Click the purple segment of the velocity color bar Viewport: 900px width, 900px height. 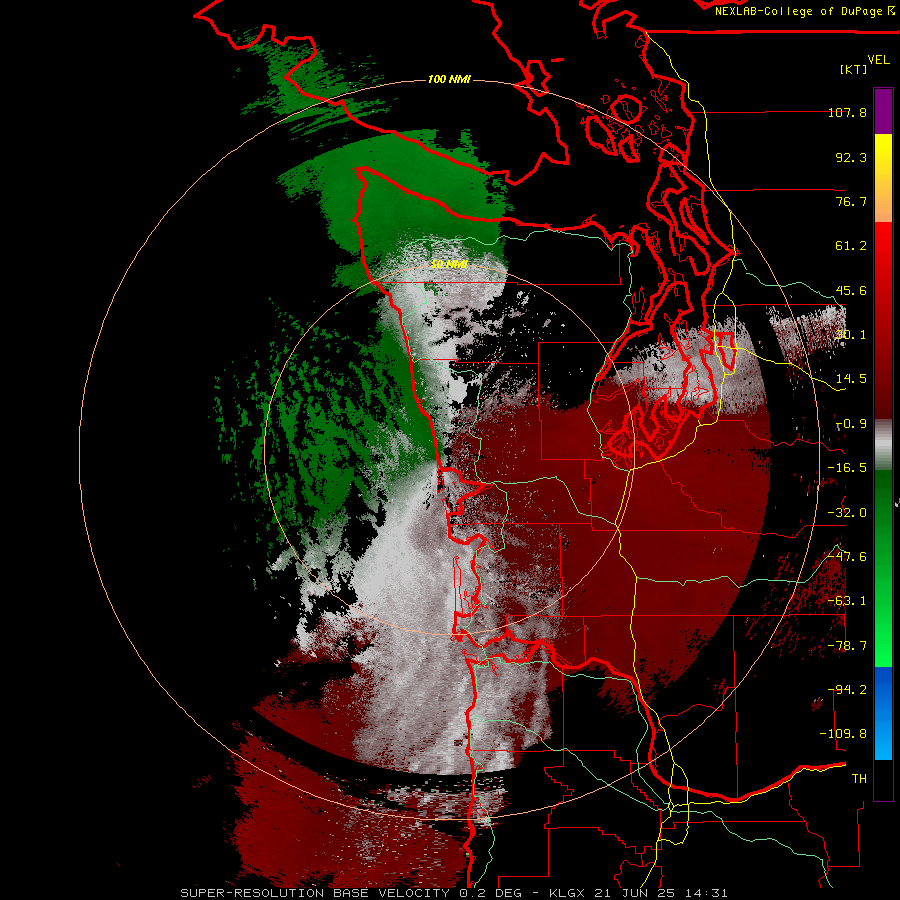[x=883, y=111]
